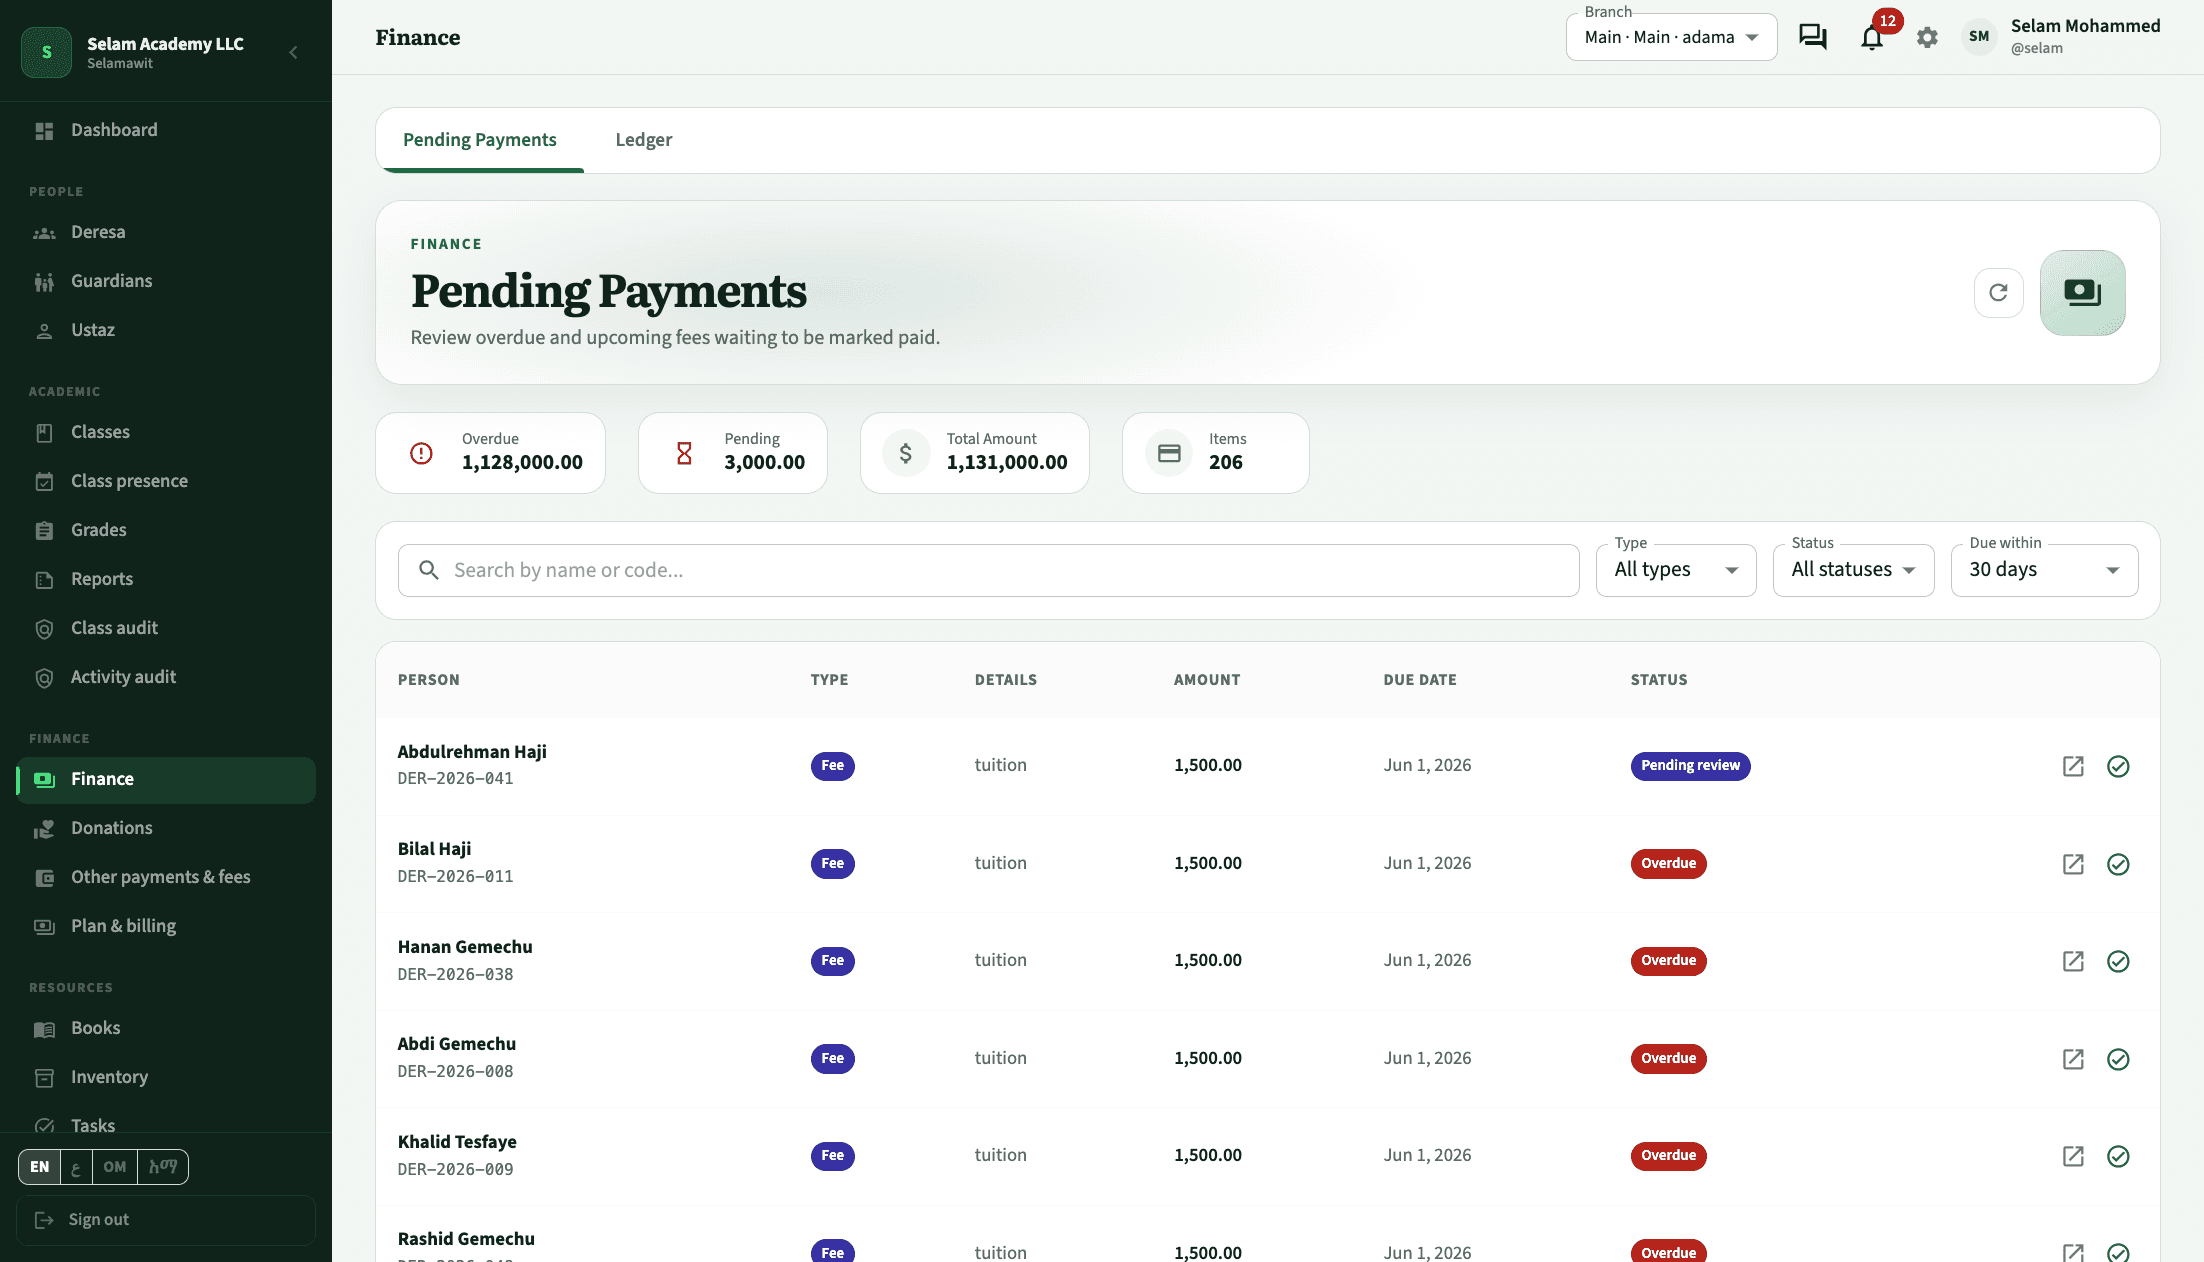Switch language to Amharic (አማ)
This screenshot has width=2204, height=1262.
pyautogui.click(x=163, y=1167)
